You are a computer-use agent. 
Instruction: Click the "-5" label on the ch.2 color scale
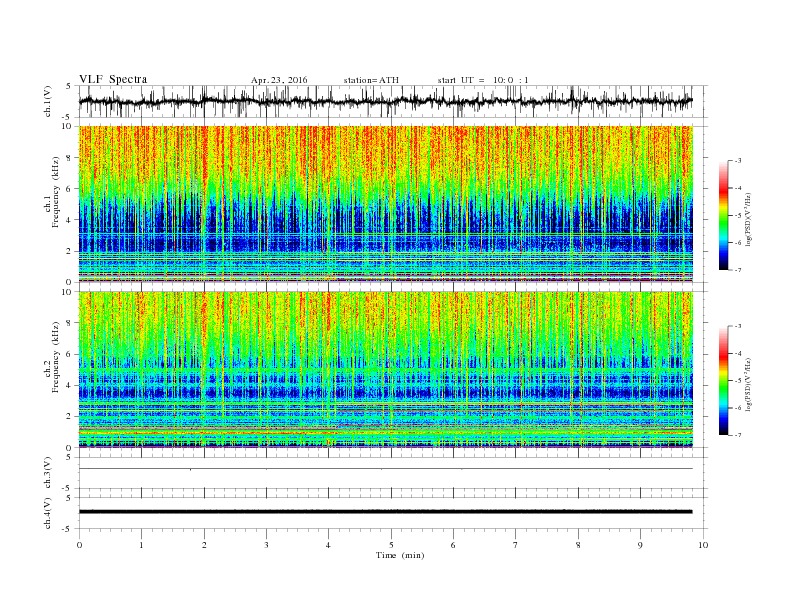click(x=738, y=380)
